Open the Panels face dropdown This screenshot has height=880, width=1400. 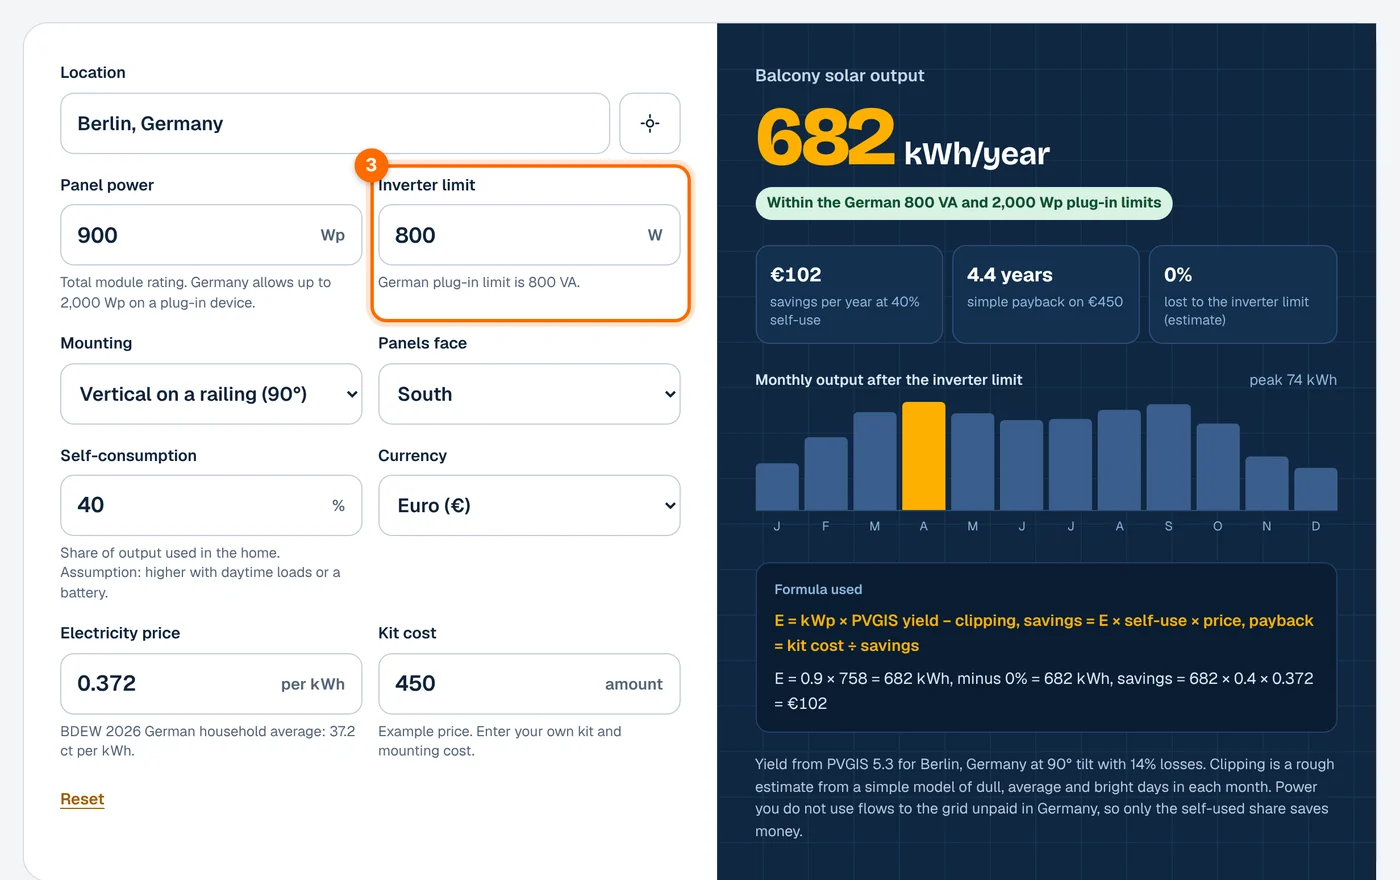529,394
